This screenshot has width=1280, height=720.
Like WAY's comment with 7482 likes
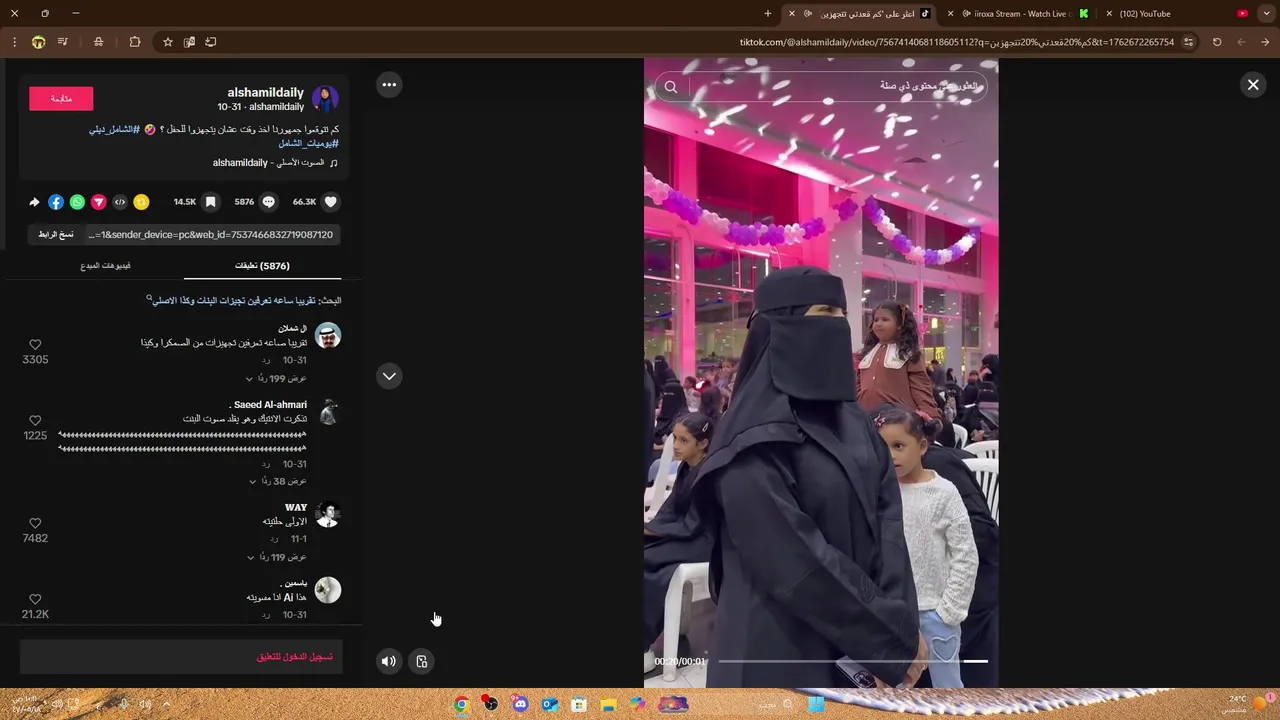(35, 523)
